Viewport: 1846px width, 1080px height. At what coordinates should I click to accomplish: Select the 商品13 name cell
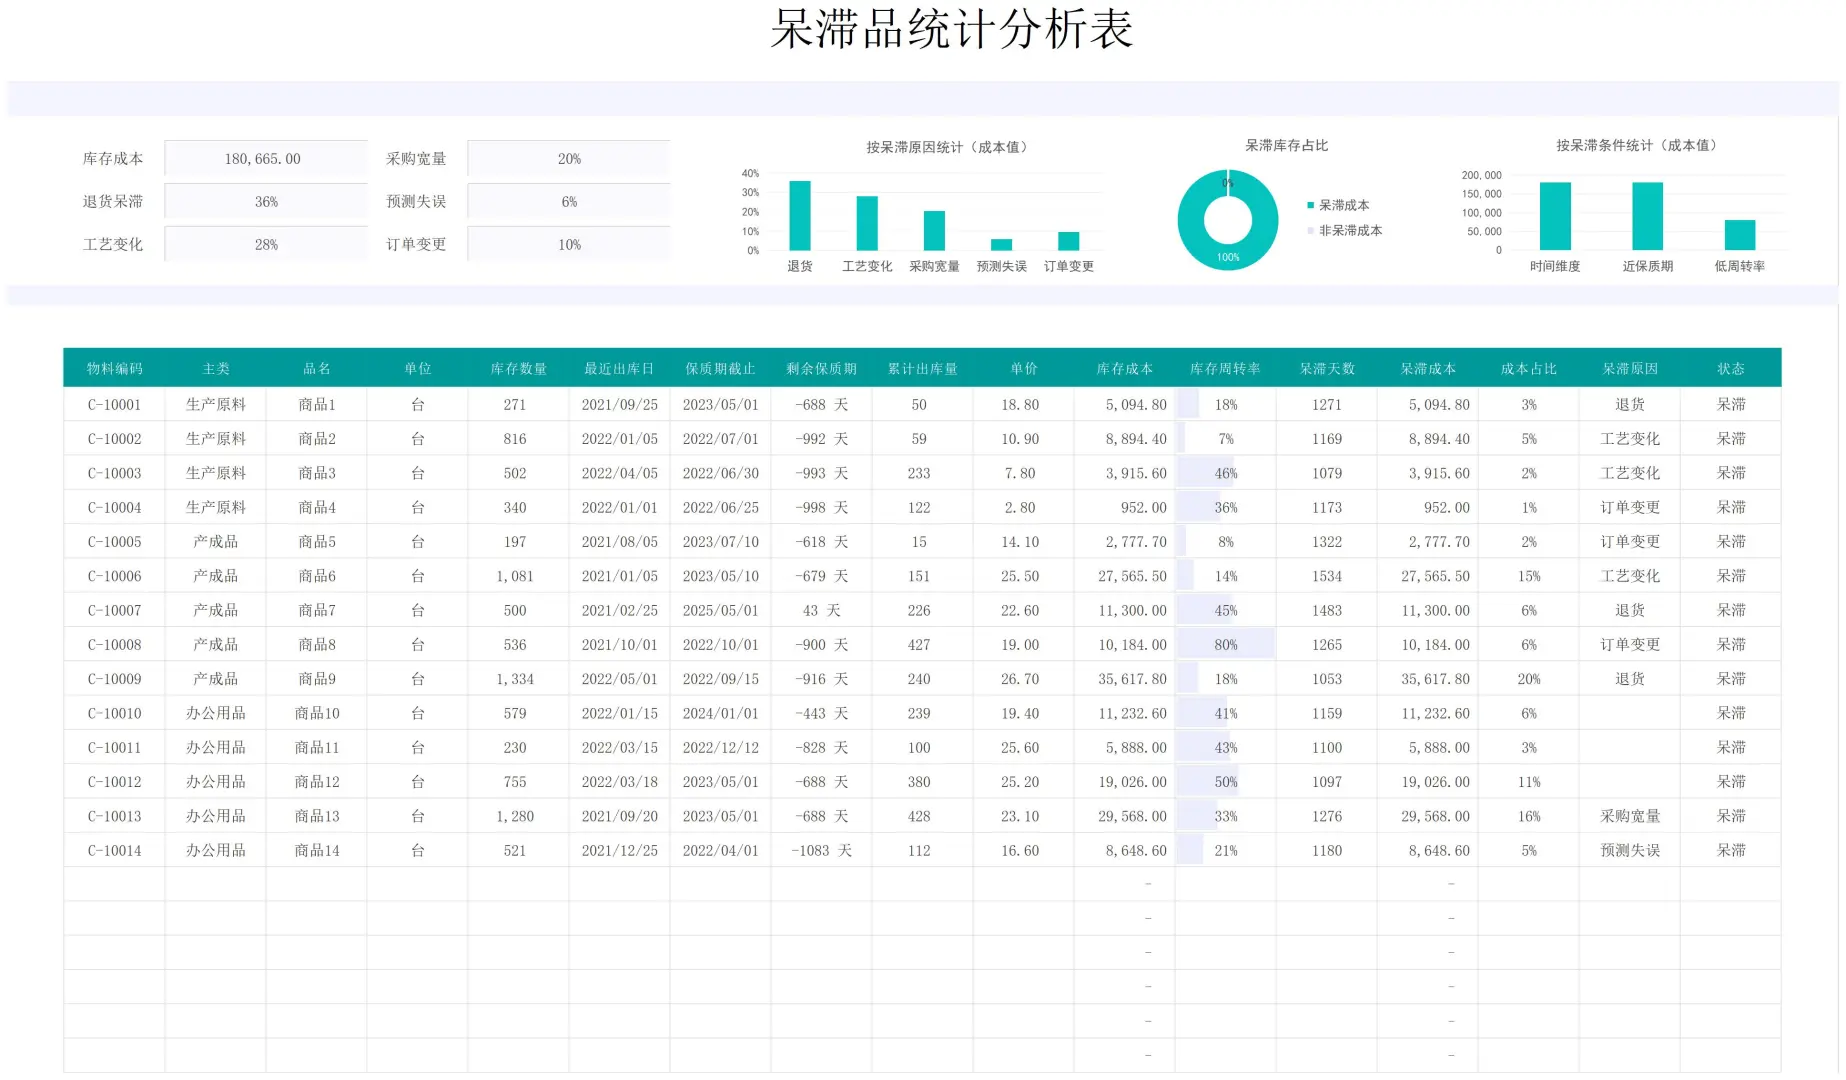point(317,817)
